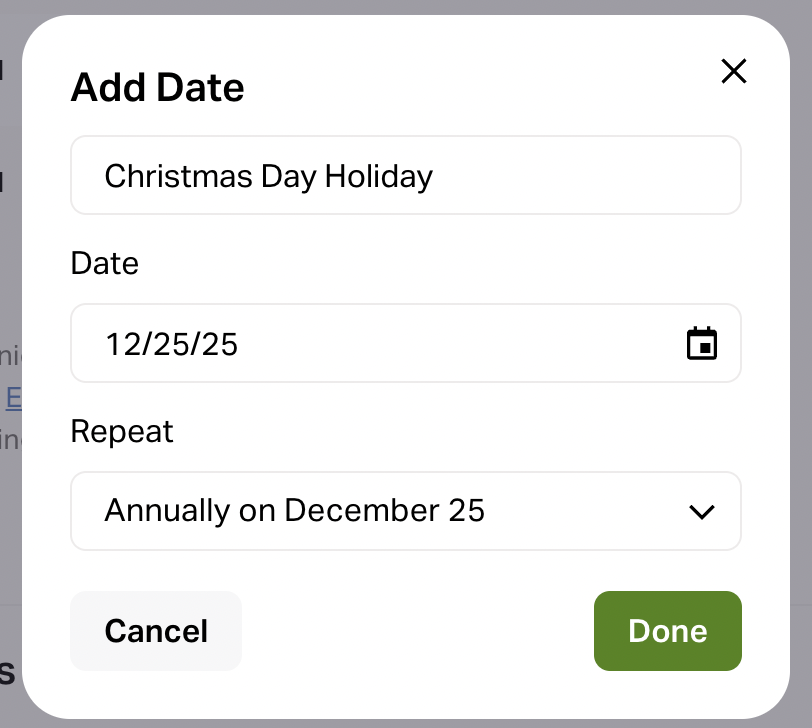Open the calendar date picker icon
This screenshot has width=812, height=728.
tap(702, 343)
